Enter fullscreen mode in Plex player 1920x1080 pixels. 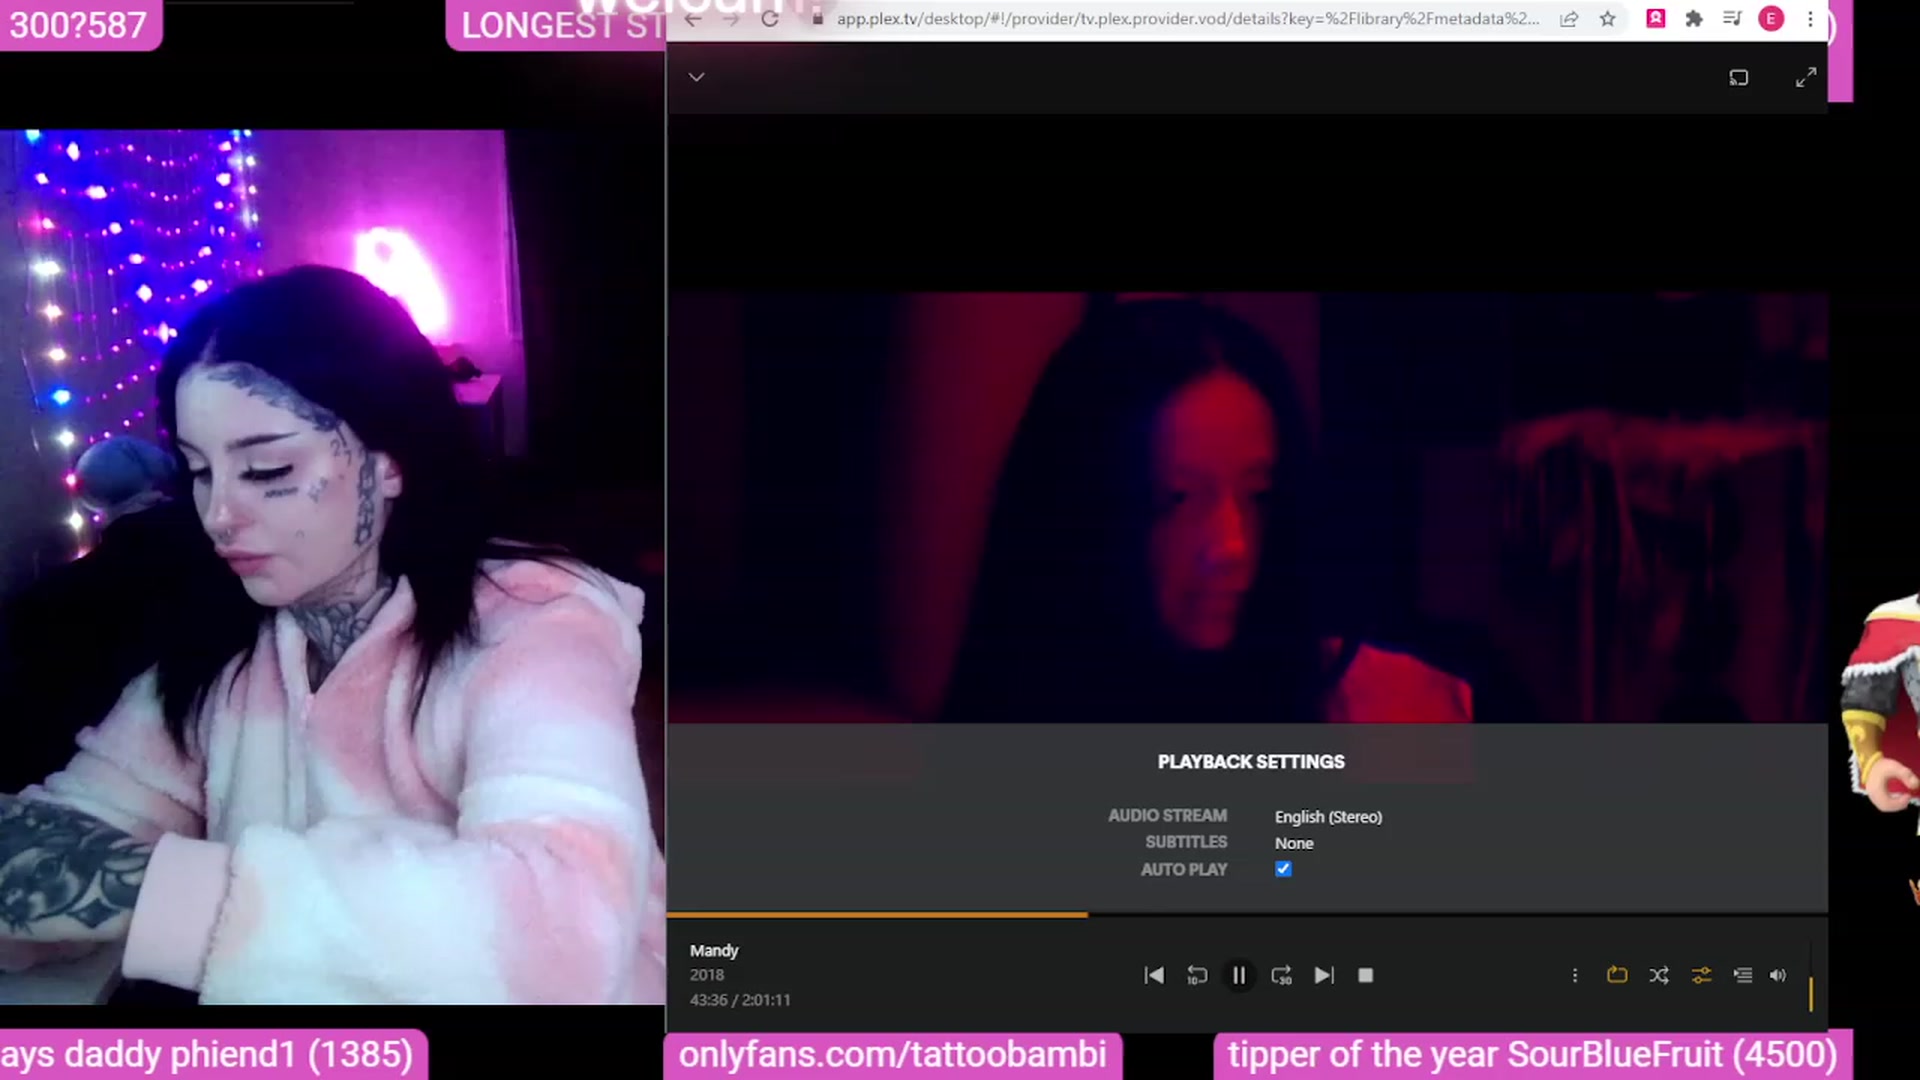point(1806,77)
